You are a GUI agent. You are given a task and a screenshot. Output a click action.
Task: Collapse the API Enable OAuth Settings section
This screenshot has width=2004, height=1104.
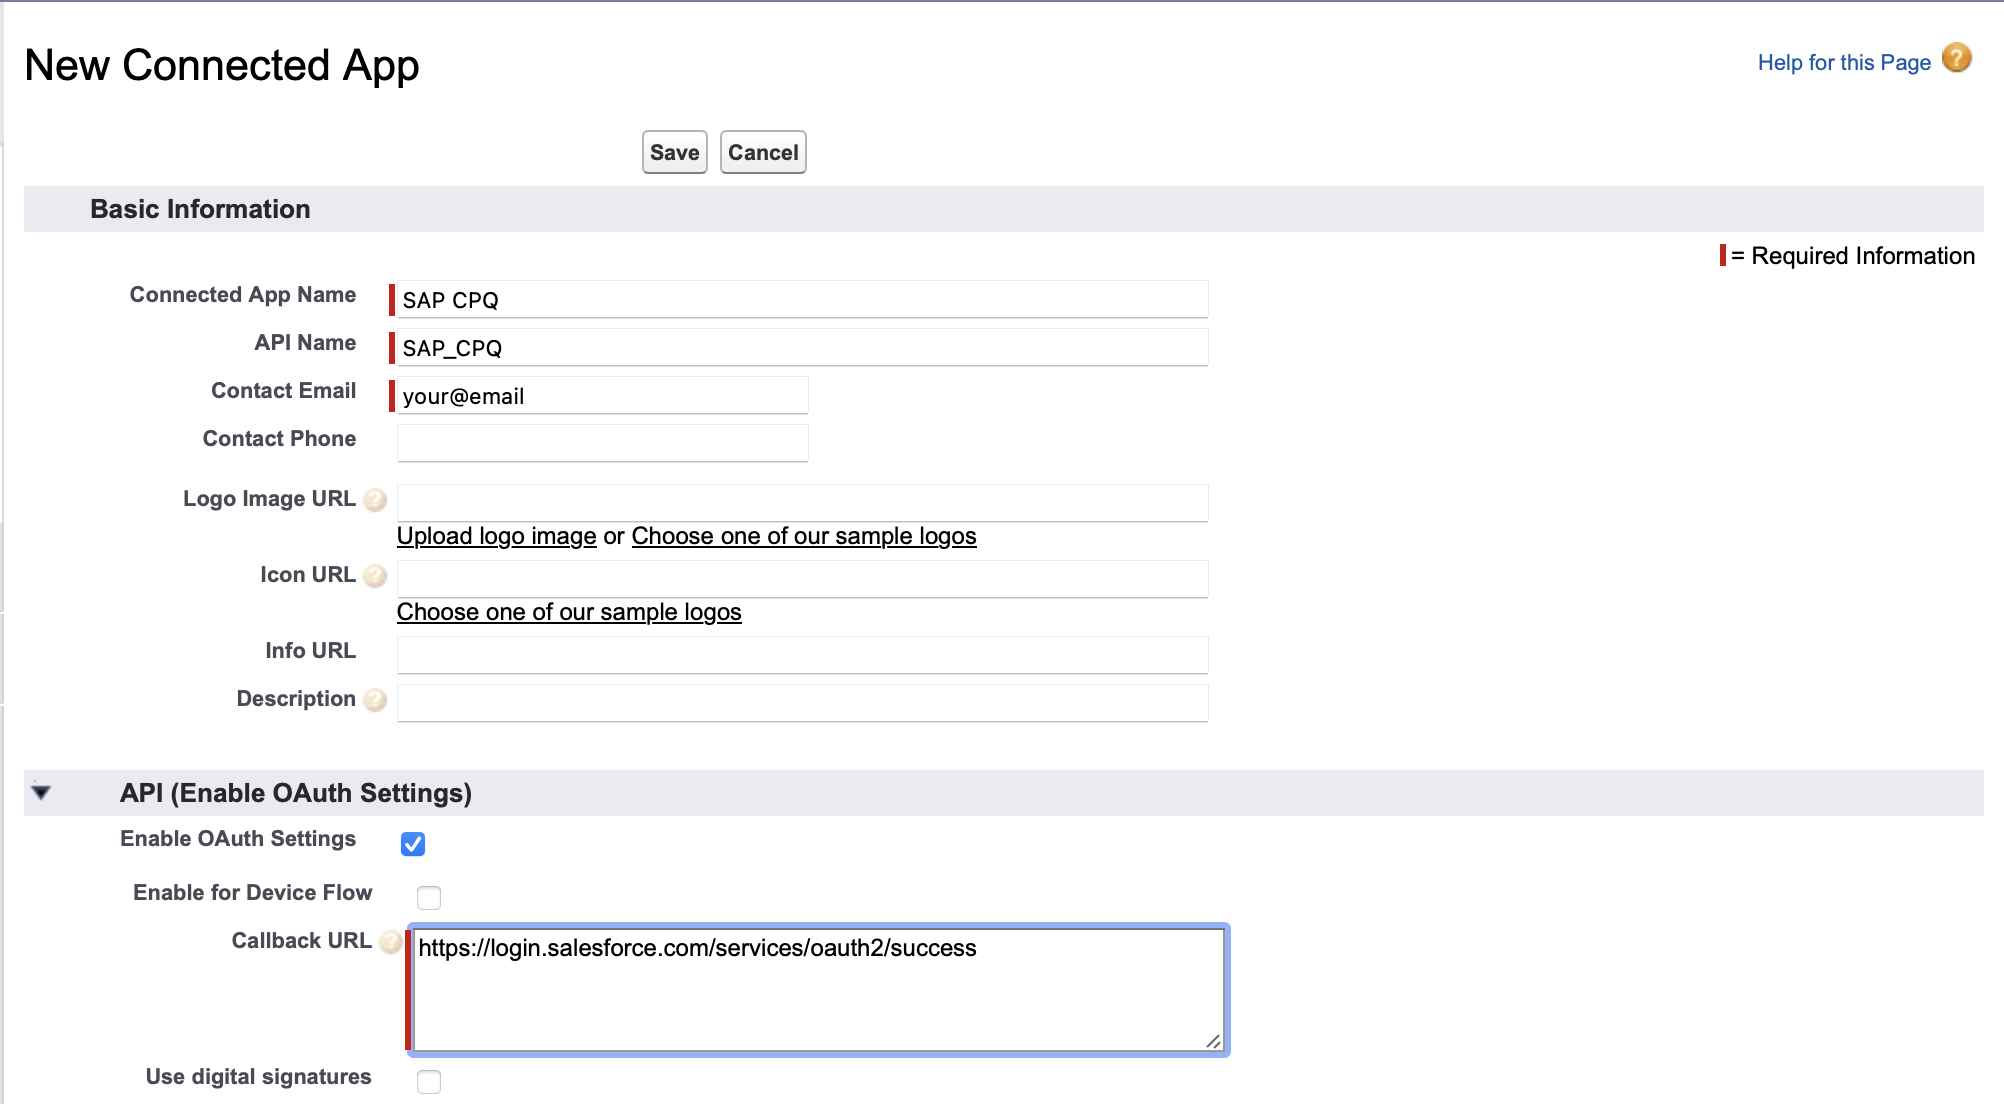click(x=41, y=793)
